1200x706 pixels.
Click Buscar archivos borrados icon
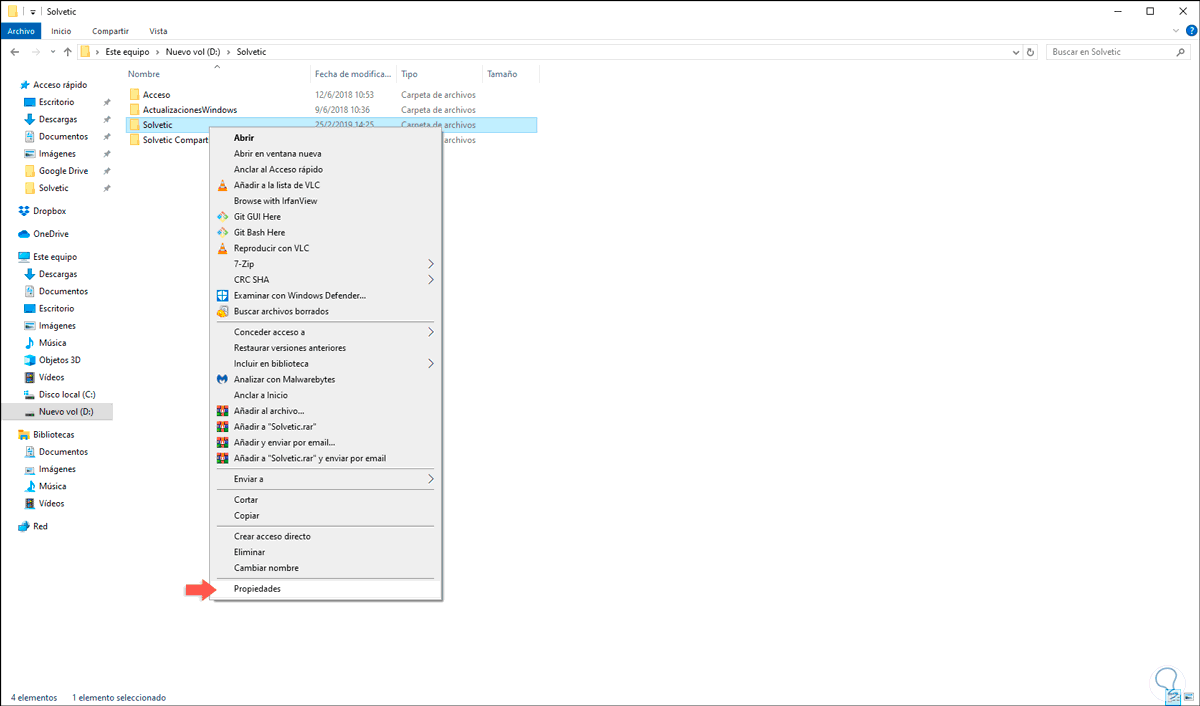click(x=224, y=311)
